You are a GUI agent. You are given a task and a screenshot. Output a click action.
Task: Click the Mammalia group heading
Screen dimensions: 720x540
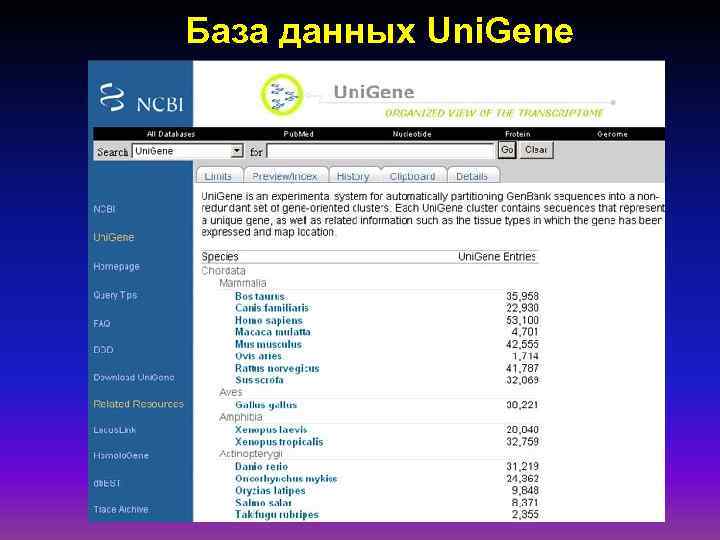pyautogui.click(x=242, y=283)
